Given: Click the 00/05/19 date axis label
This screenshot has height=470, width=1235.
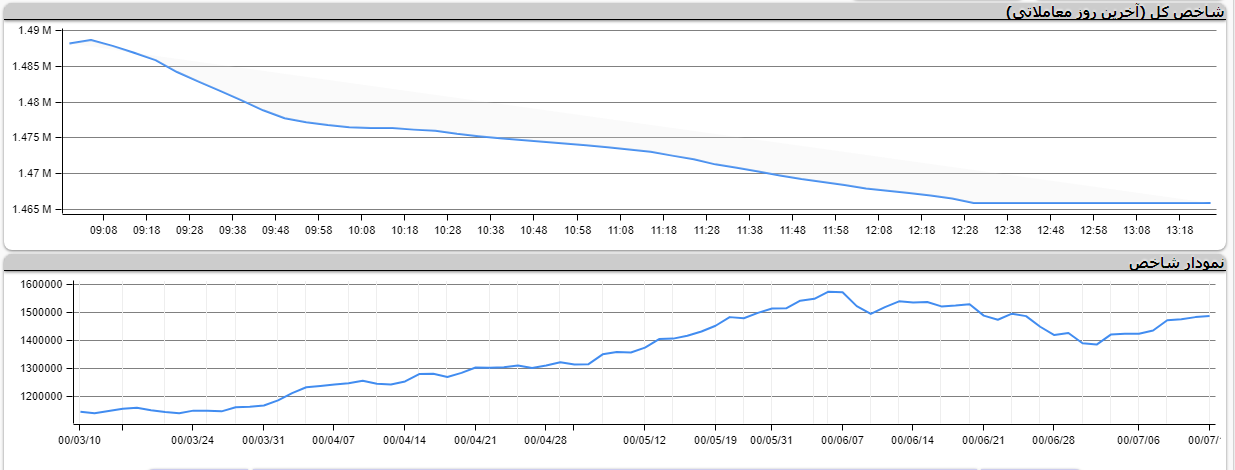Looking at the screenshot, I should point(715,439).
